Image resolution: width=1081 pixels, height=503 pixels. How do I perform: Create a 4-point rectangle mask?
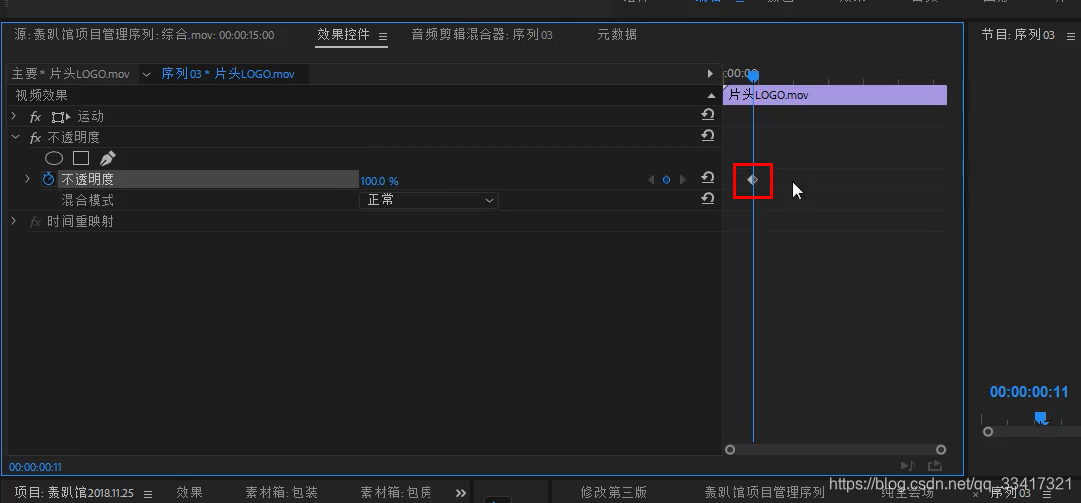coord(81,158)
